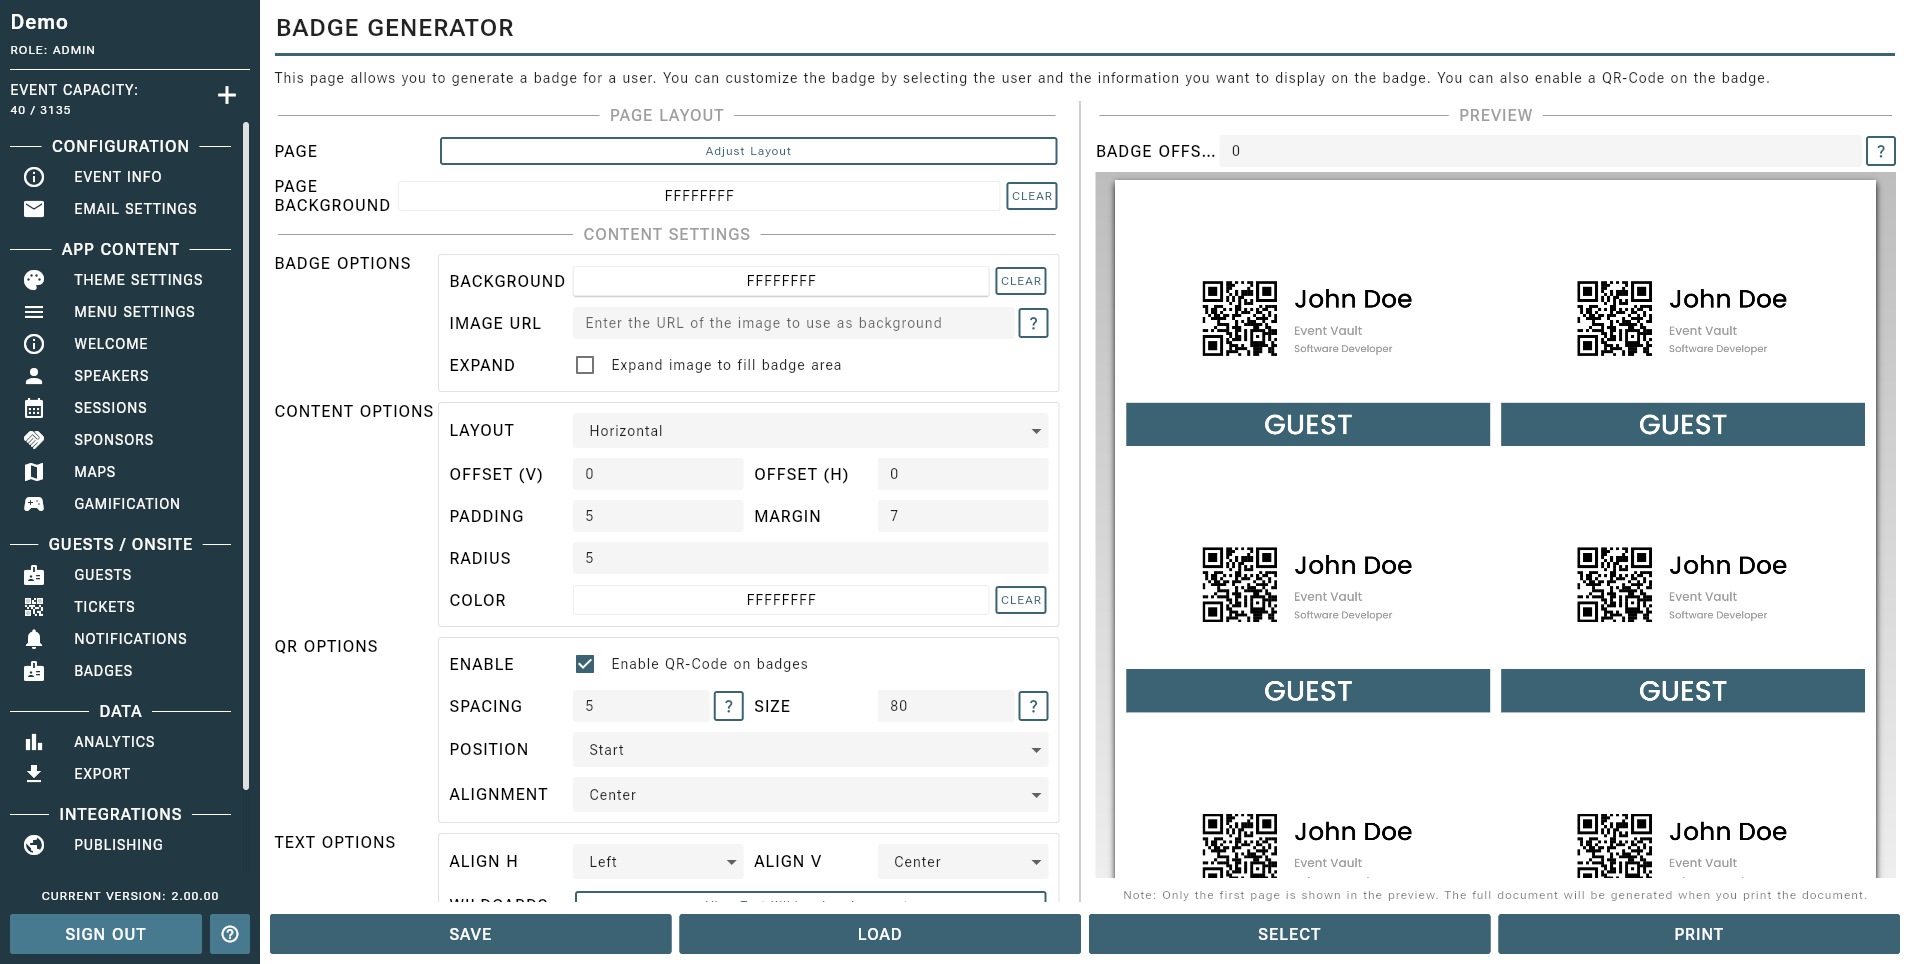Viewport: 1910px width, 964px height.
Task: Click the Email Settings envelope icon
Action: tap(34, 209)
